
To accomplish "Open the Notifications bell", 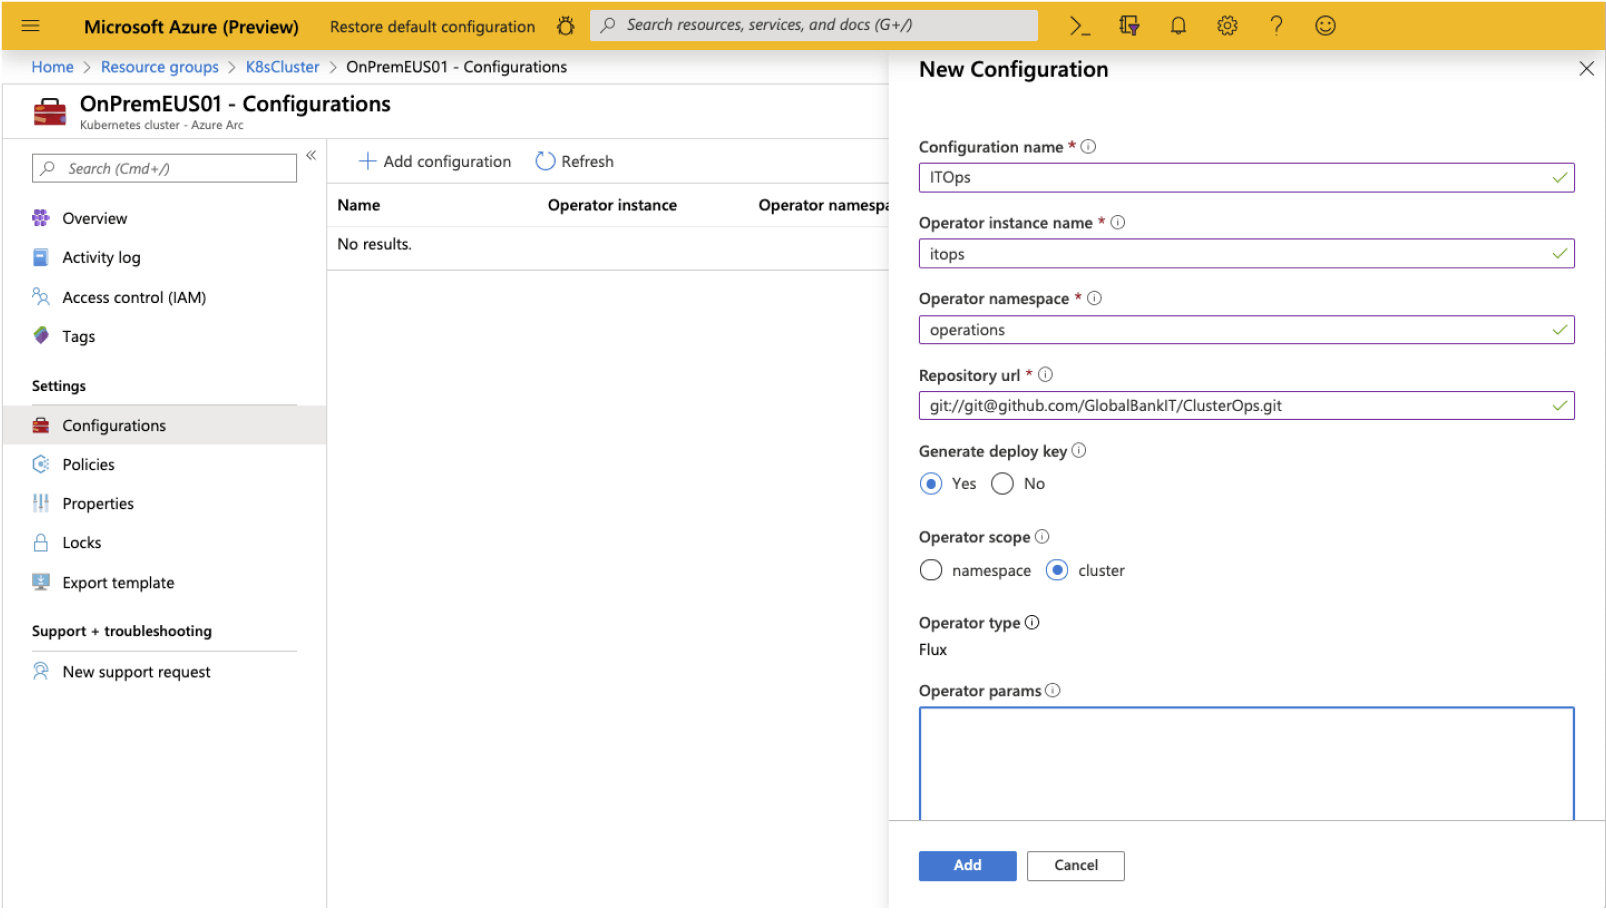I will pos(1177,25).
